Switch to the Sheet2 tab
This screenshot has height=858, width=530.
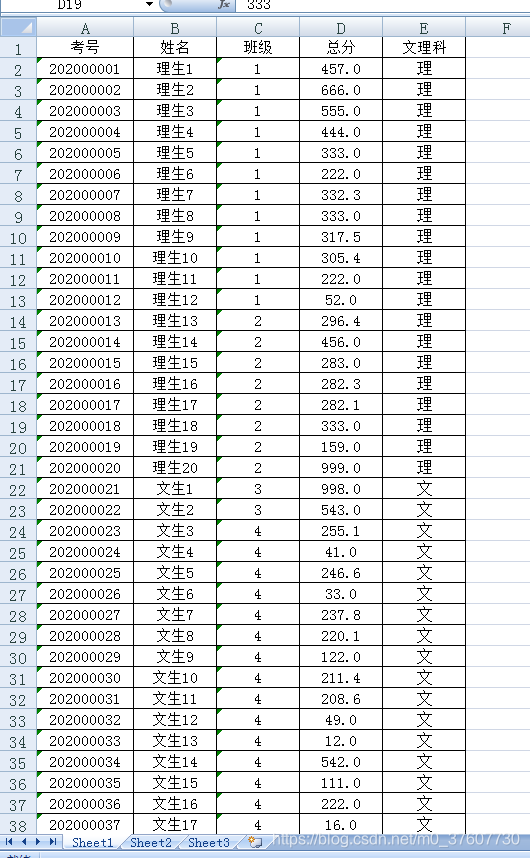pos(151,842)
